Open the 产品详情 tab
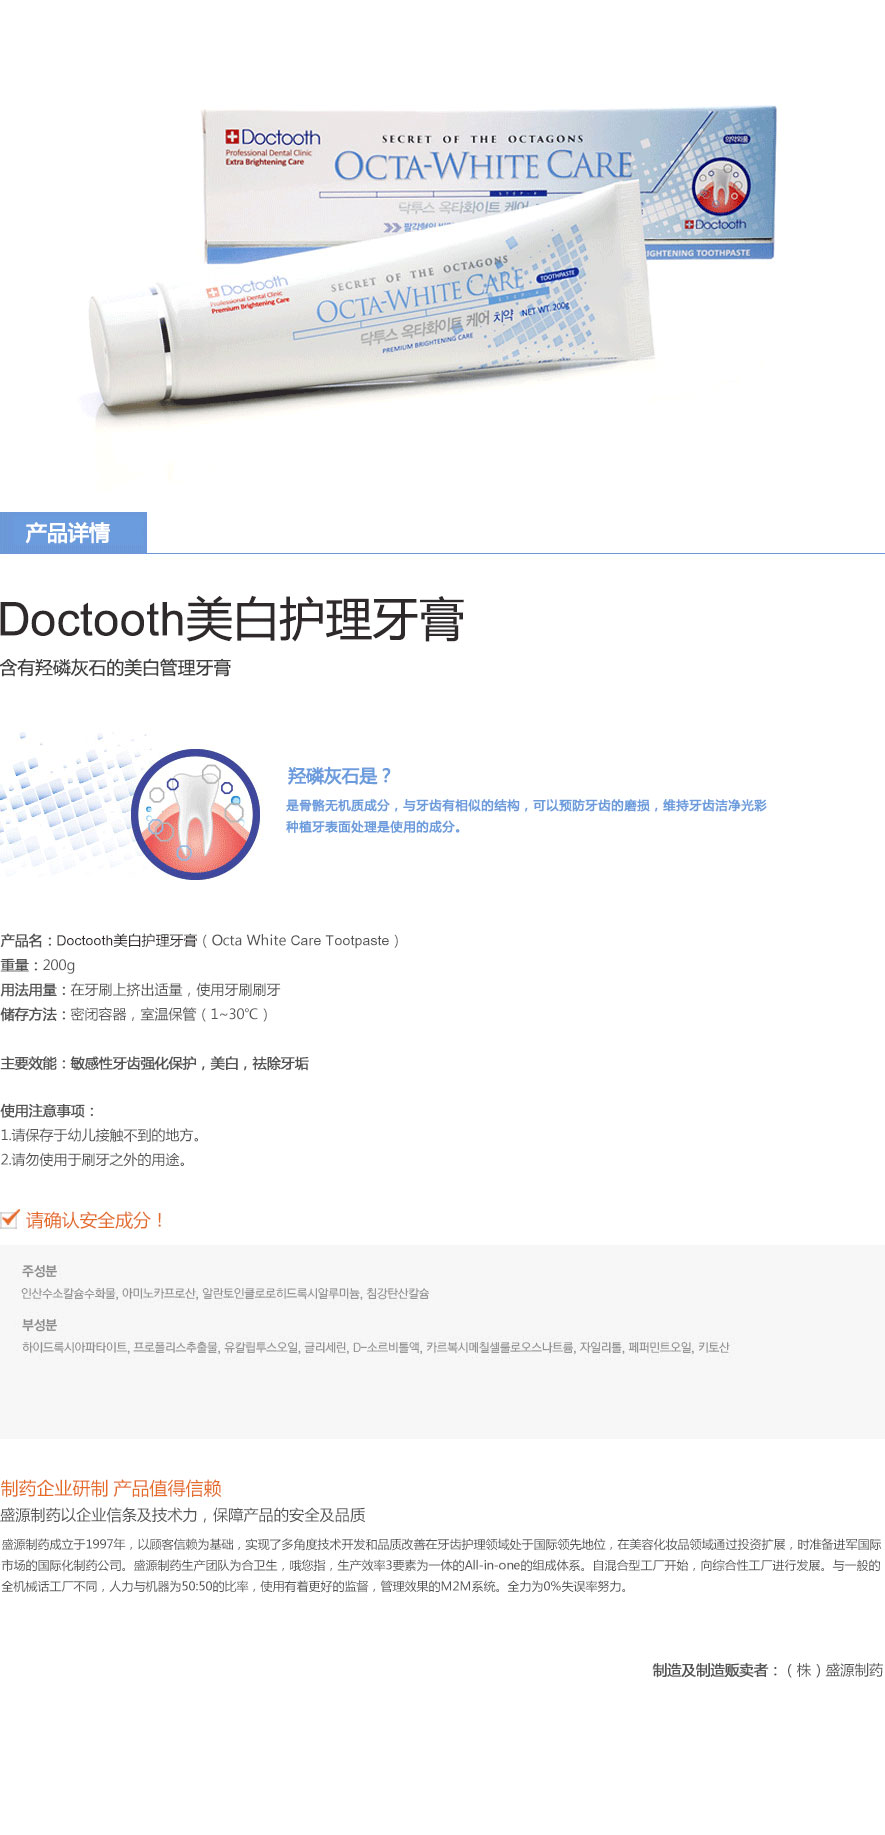 pyautogui.click(x=73, y=533)
